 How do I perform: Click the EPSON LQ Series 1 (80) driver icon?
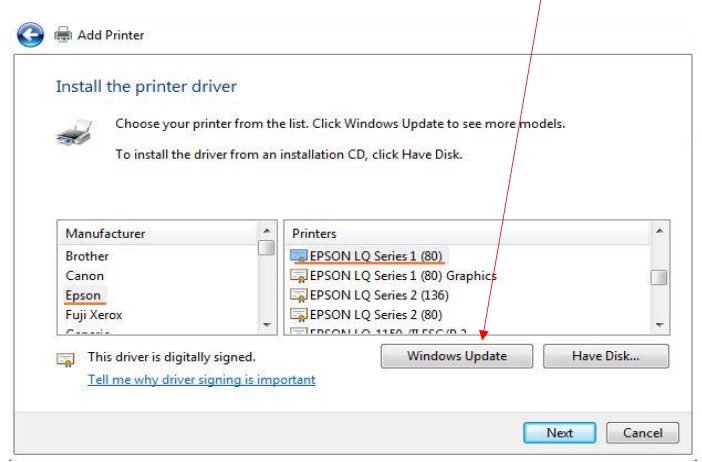298,256
